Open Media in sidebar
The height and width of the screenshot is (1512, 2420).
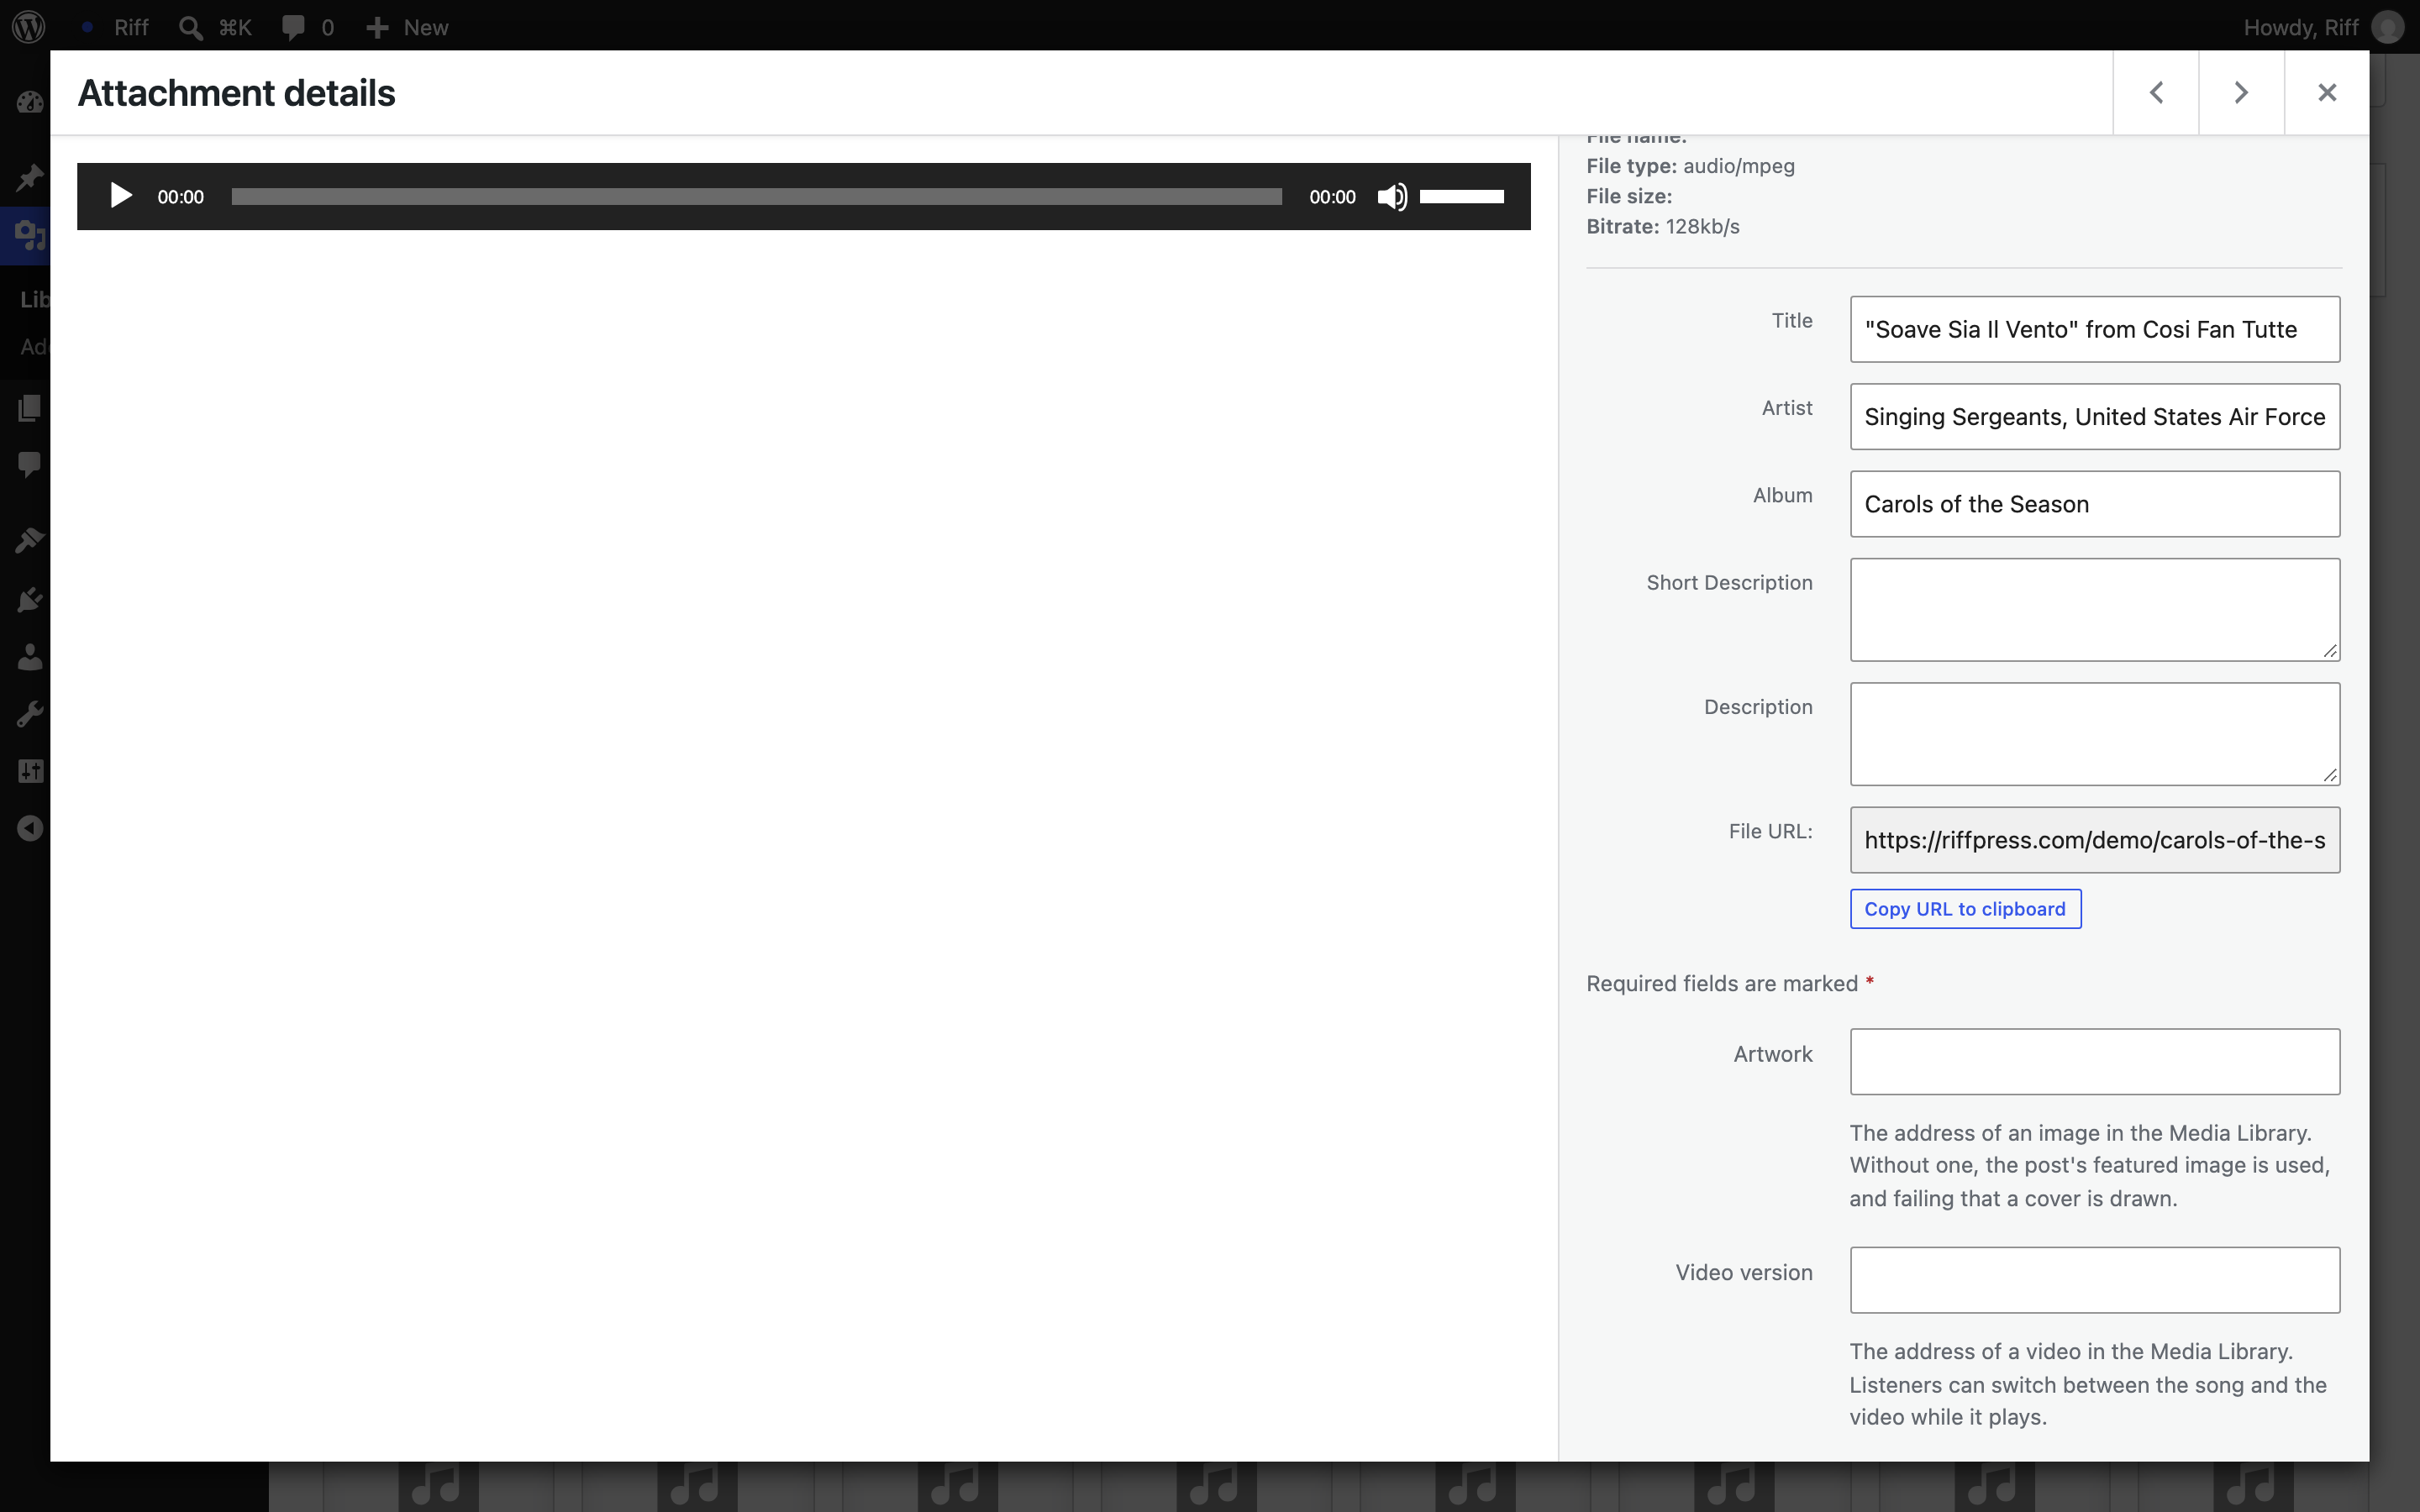29,236
